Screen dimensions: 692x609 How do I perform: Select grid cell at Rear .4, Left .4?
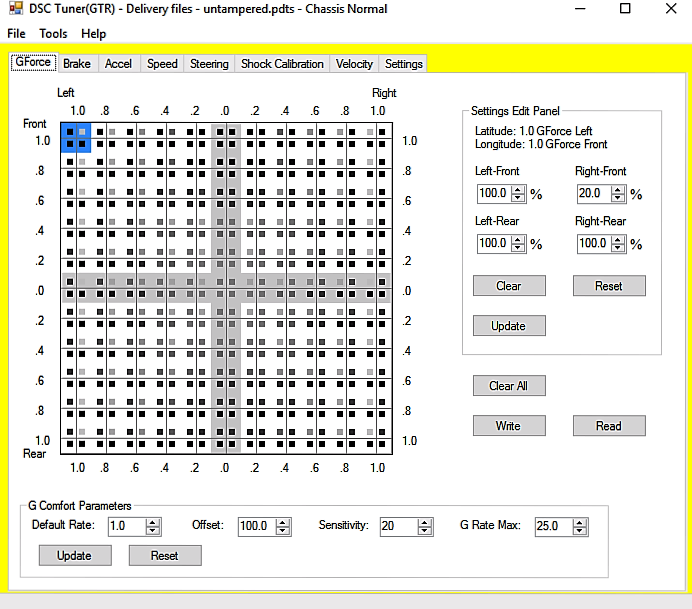click(166, 348)
